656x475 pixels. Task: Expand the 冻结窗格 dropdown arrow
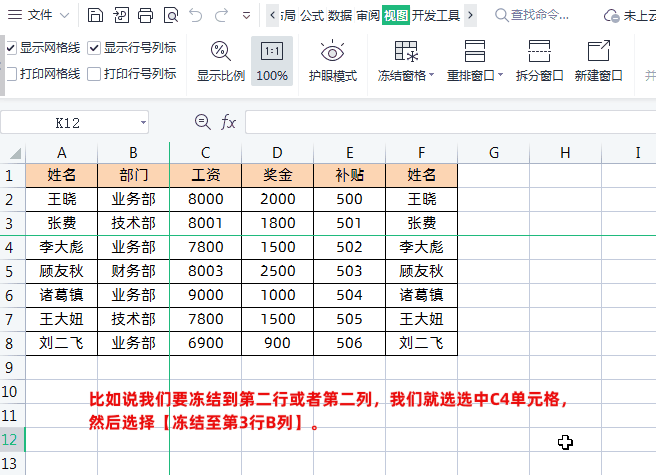[x=431, y=75]
